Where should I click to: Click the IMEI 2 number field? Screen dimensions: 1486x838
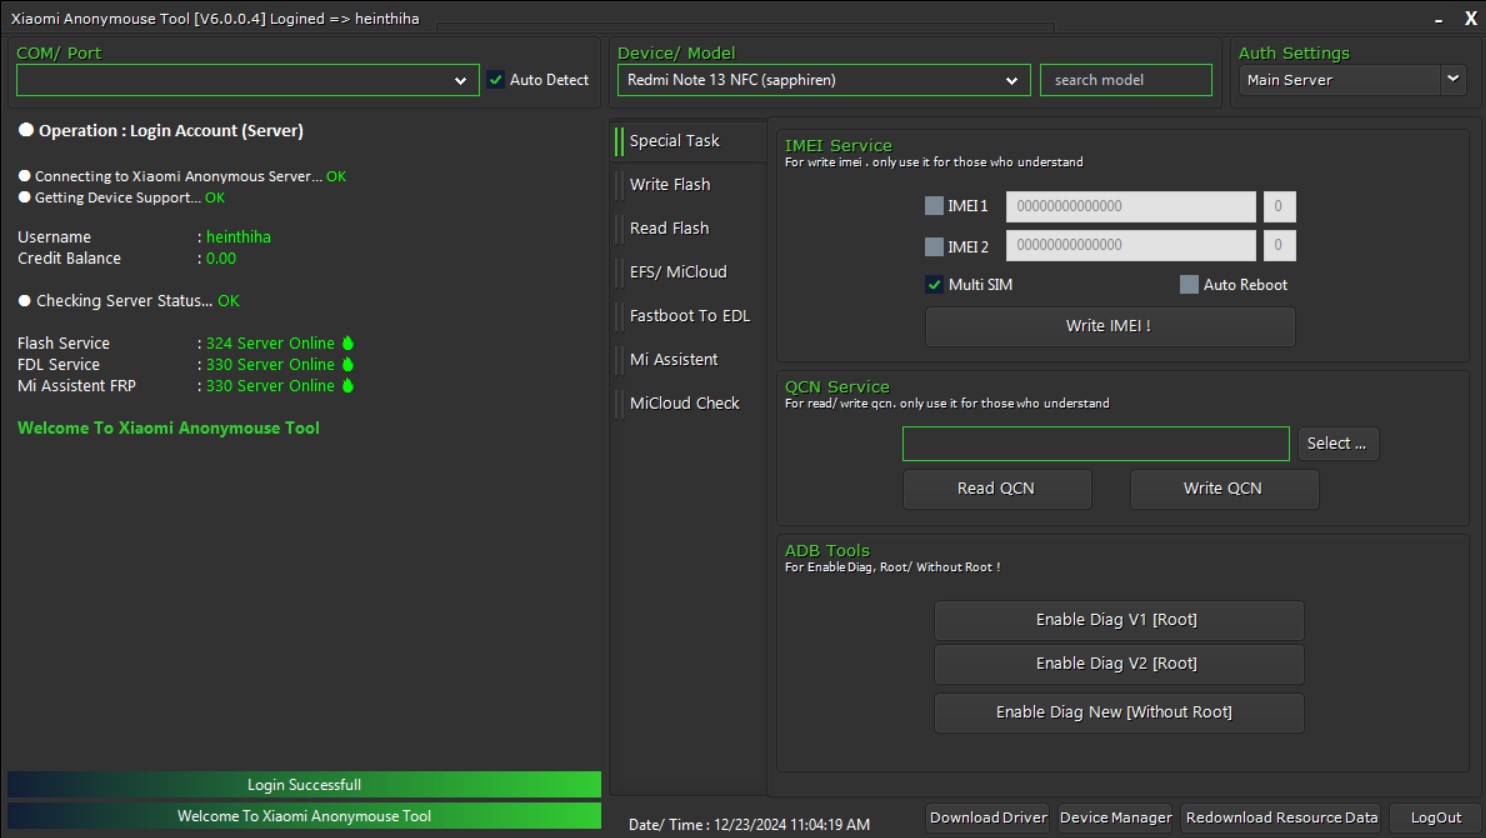(1131, 245)
